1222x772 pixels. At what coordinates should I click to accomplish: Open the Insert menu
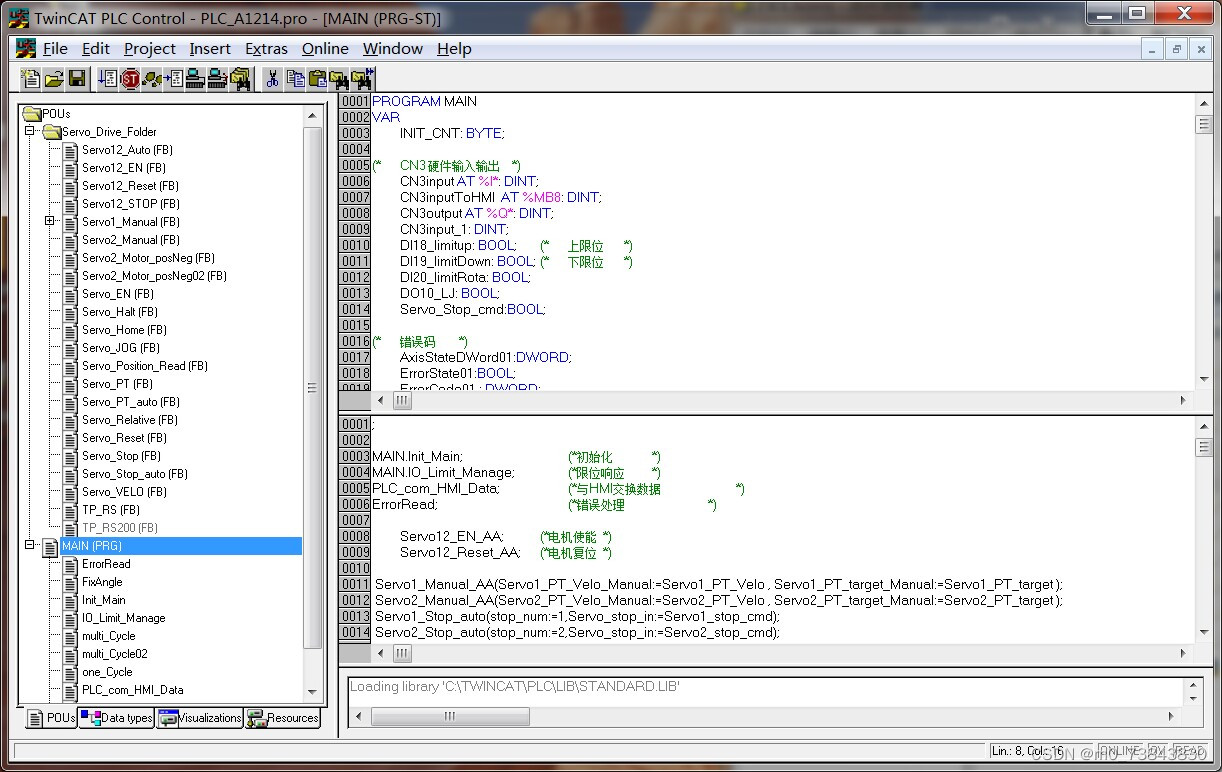[x=210, y=49]
